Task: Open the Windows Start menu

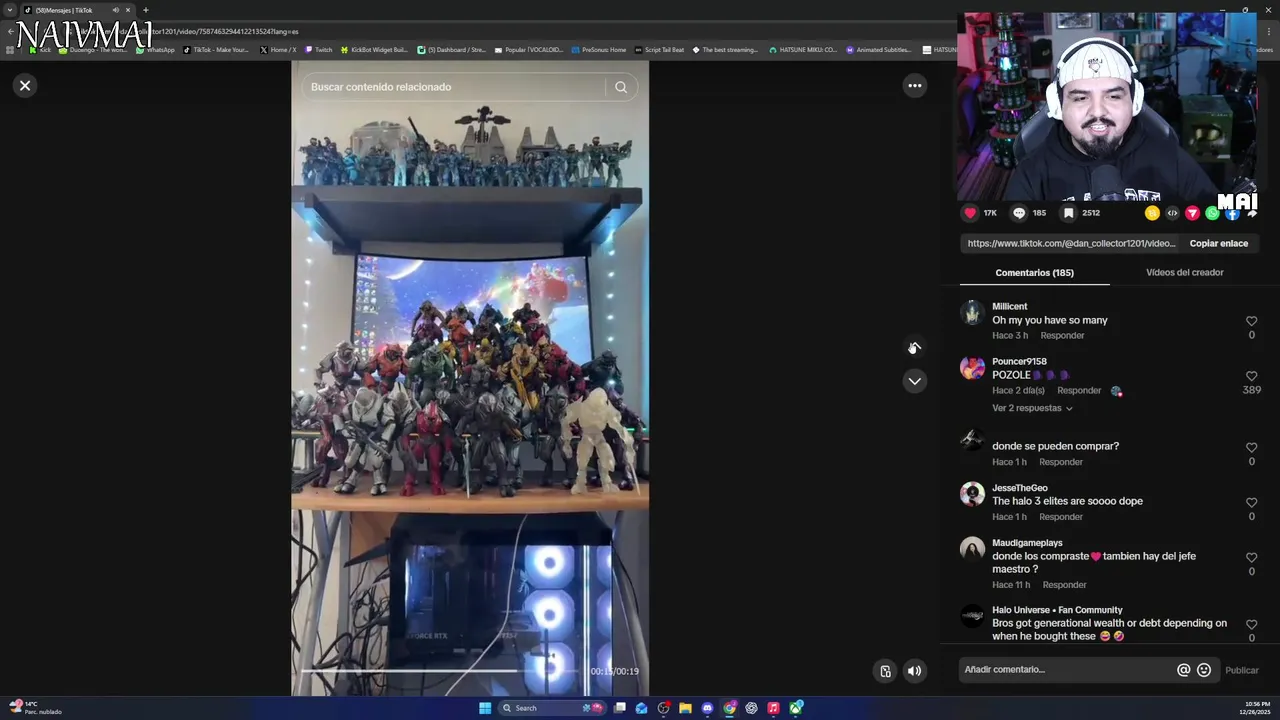Action: (x=485, y=708)
